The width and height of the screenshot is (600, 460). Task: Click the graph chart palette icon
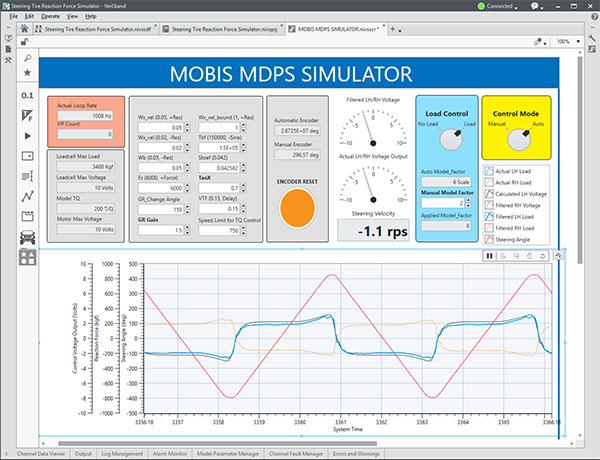point(27,196)
